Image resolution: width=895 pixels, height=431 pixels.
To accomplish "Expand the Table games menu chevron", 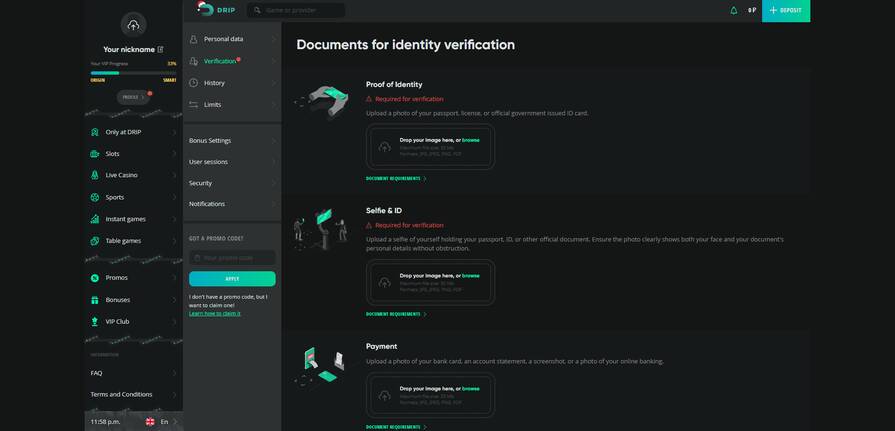I will (174, 241).
